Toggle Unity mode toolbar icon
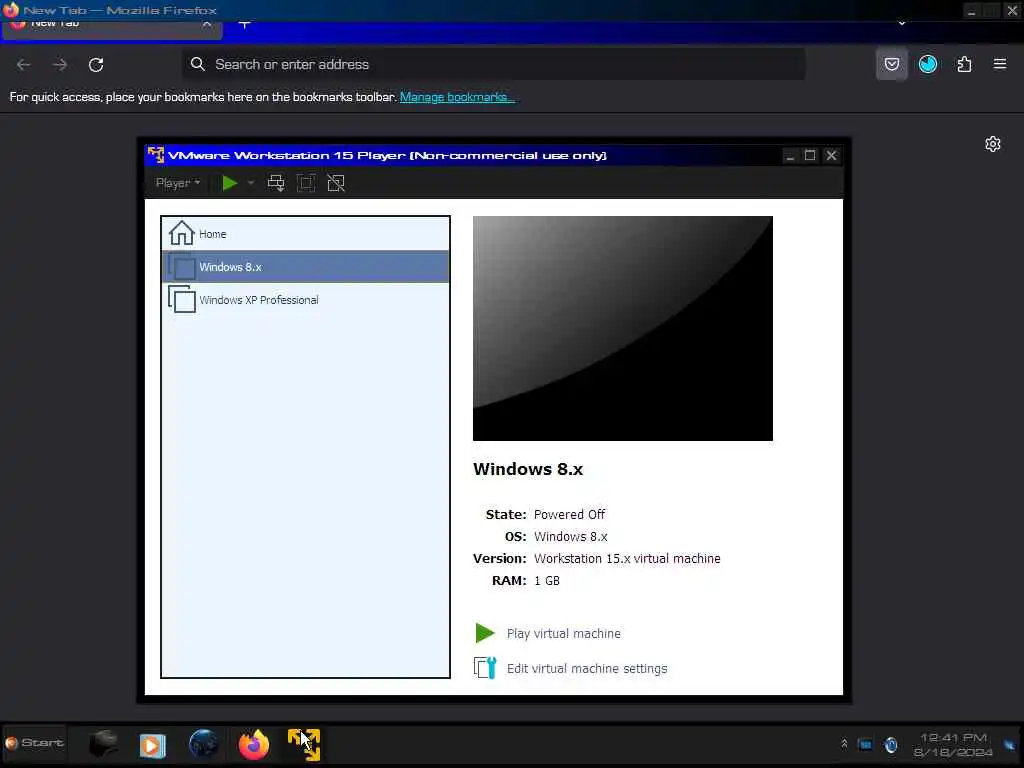 336,184
